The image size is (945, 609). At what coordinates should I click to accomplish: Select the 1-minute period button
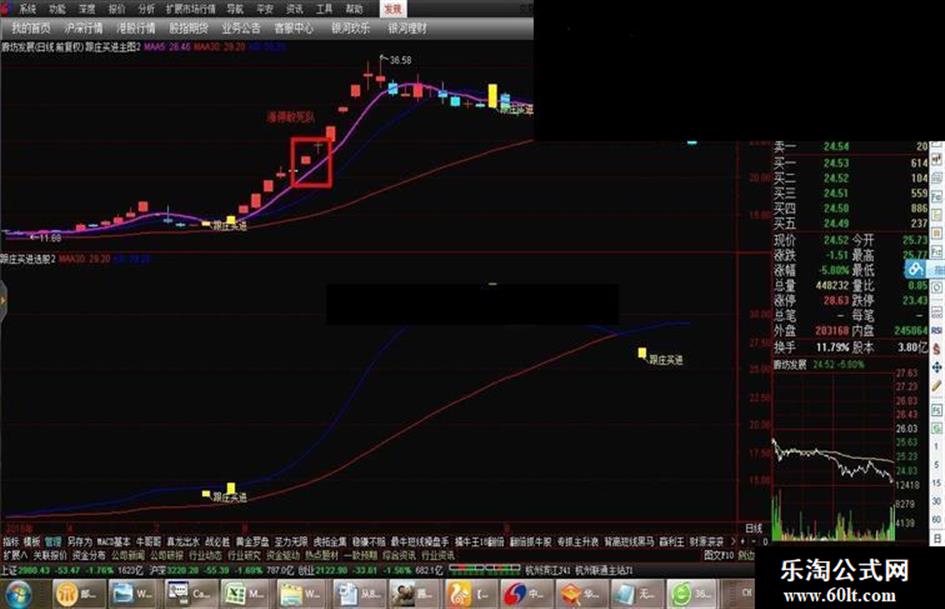(x=936, y=447)
